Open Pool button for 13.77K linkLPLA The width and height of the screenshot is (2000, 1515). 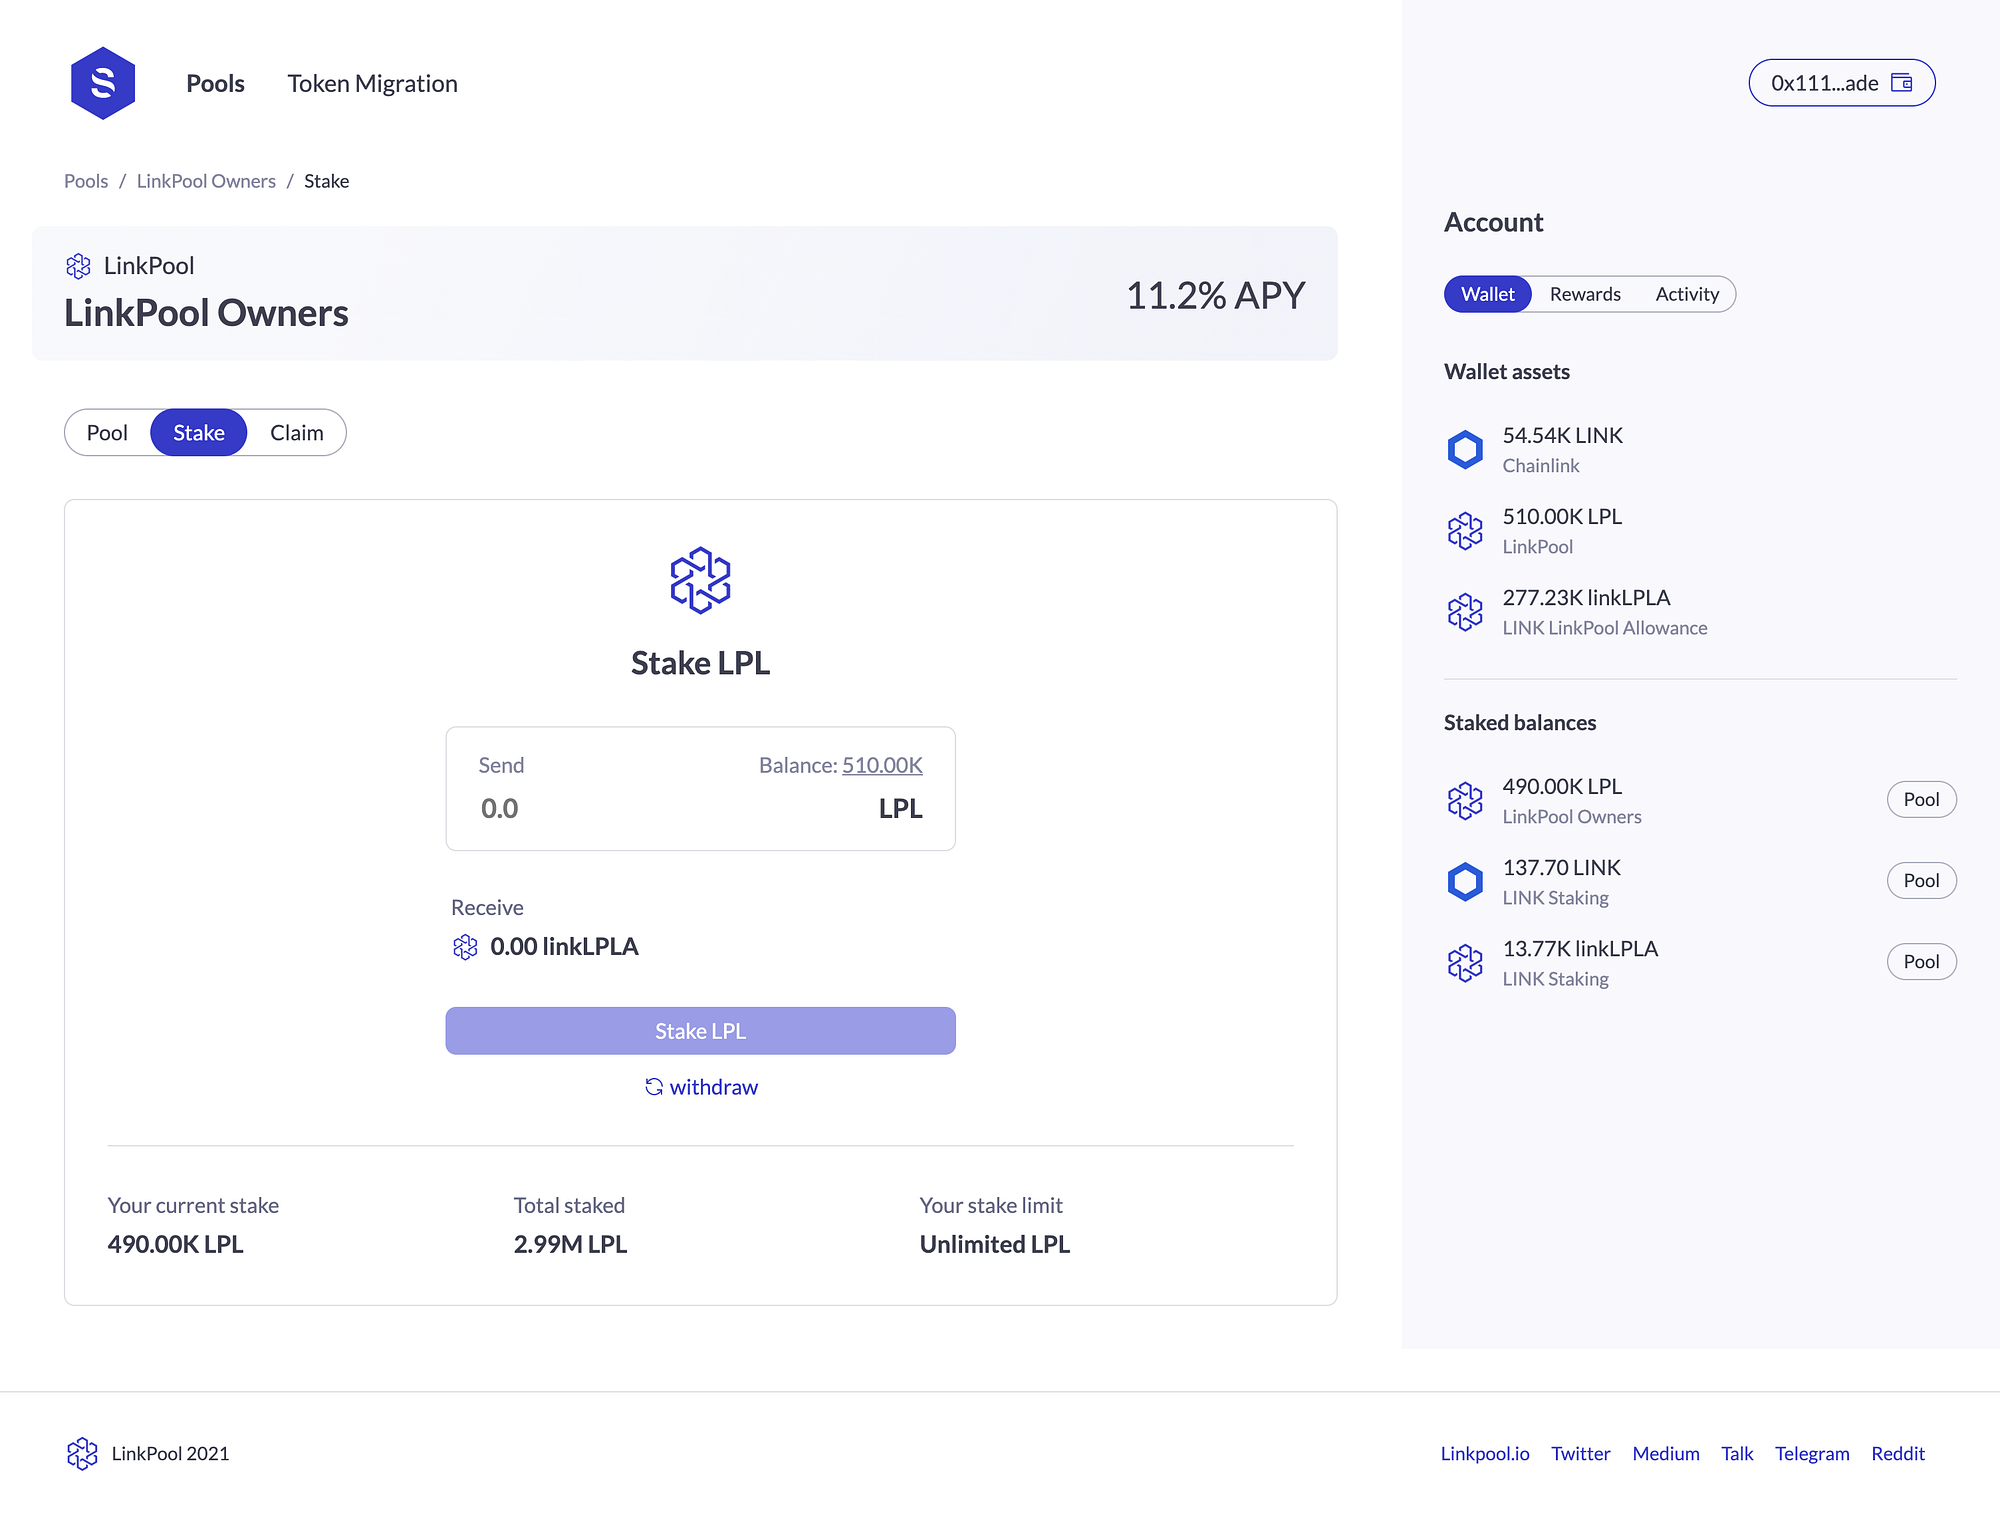click(x=1921, y=962)
